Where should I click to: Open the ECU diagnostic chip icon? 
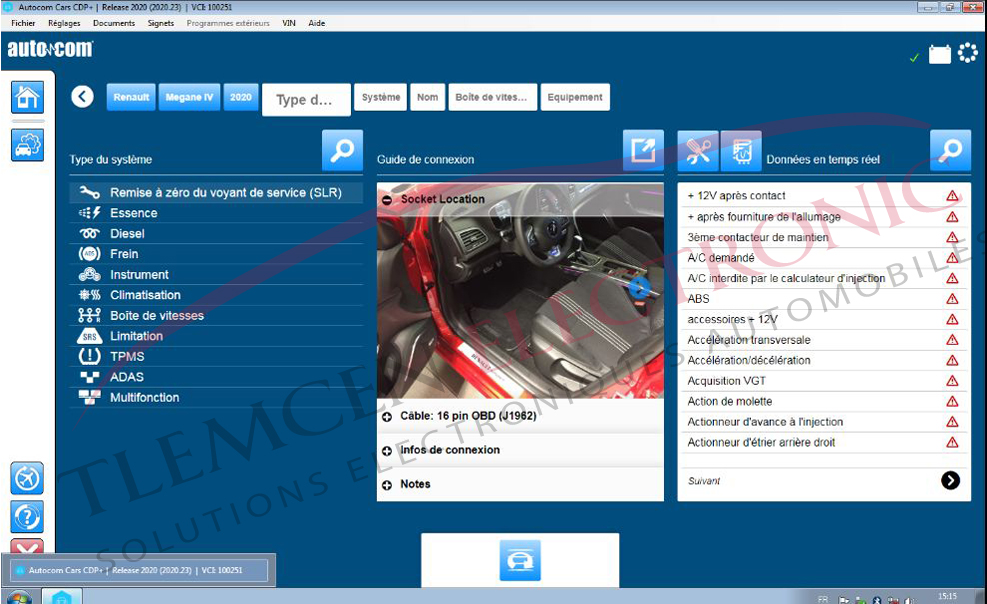coord(741,151)
